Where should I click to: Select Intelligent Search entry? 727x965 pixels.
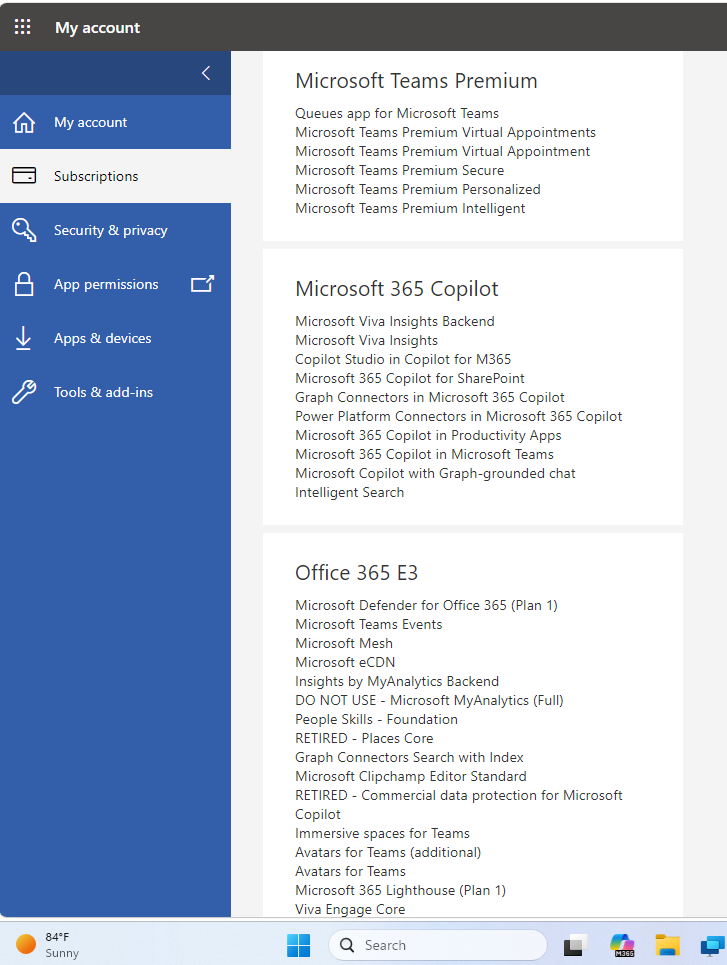[x=350, y=493]
